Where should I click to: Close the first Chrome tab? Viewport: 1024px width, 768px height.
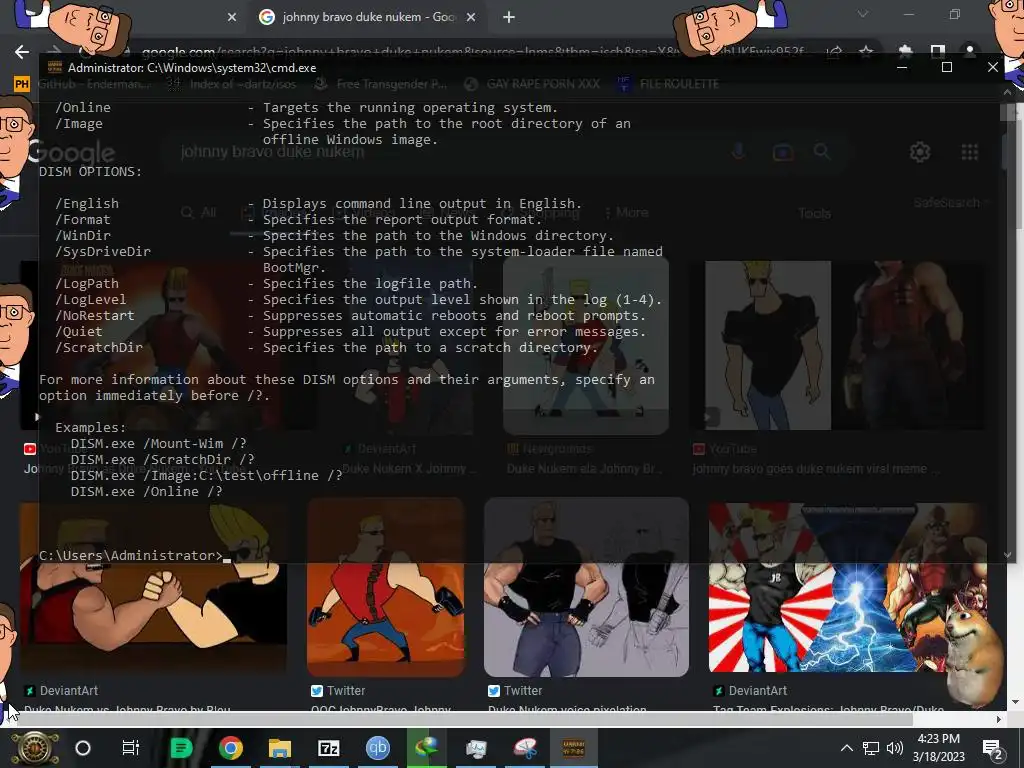pyautogui.click(x=232, y=18)
